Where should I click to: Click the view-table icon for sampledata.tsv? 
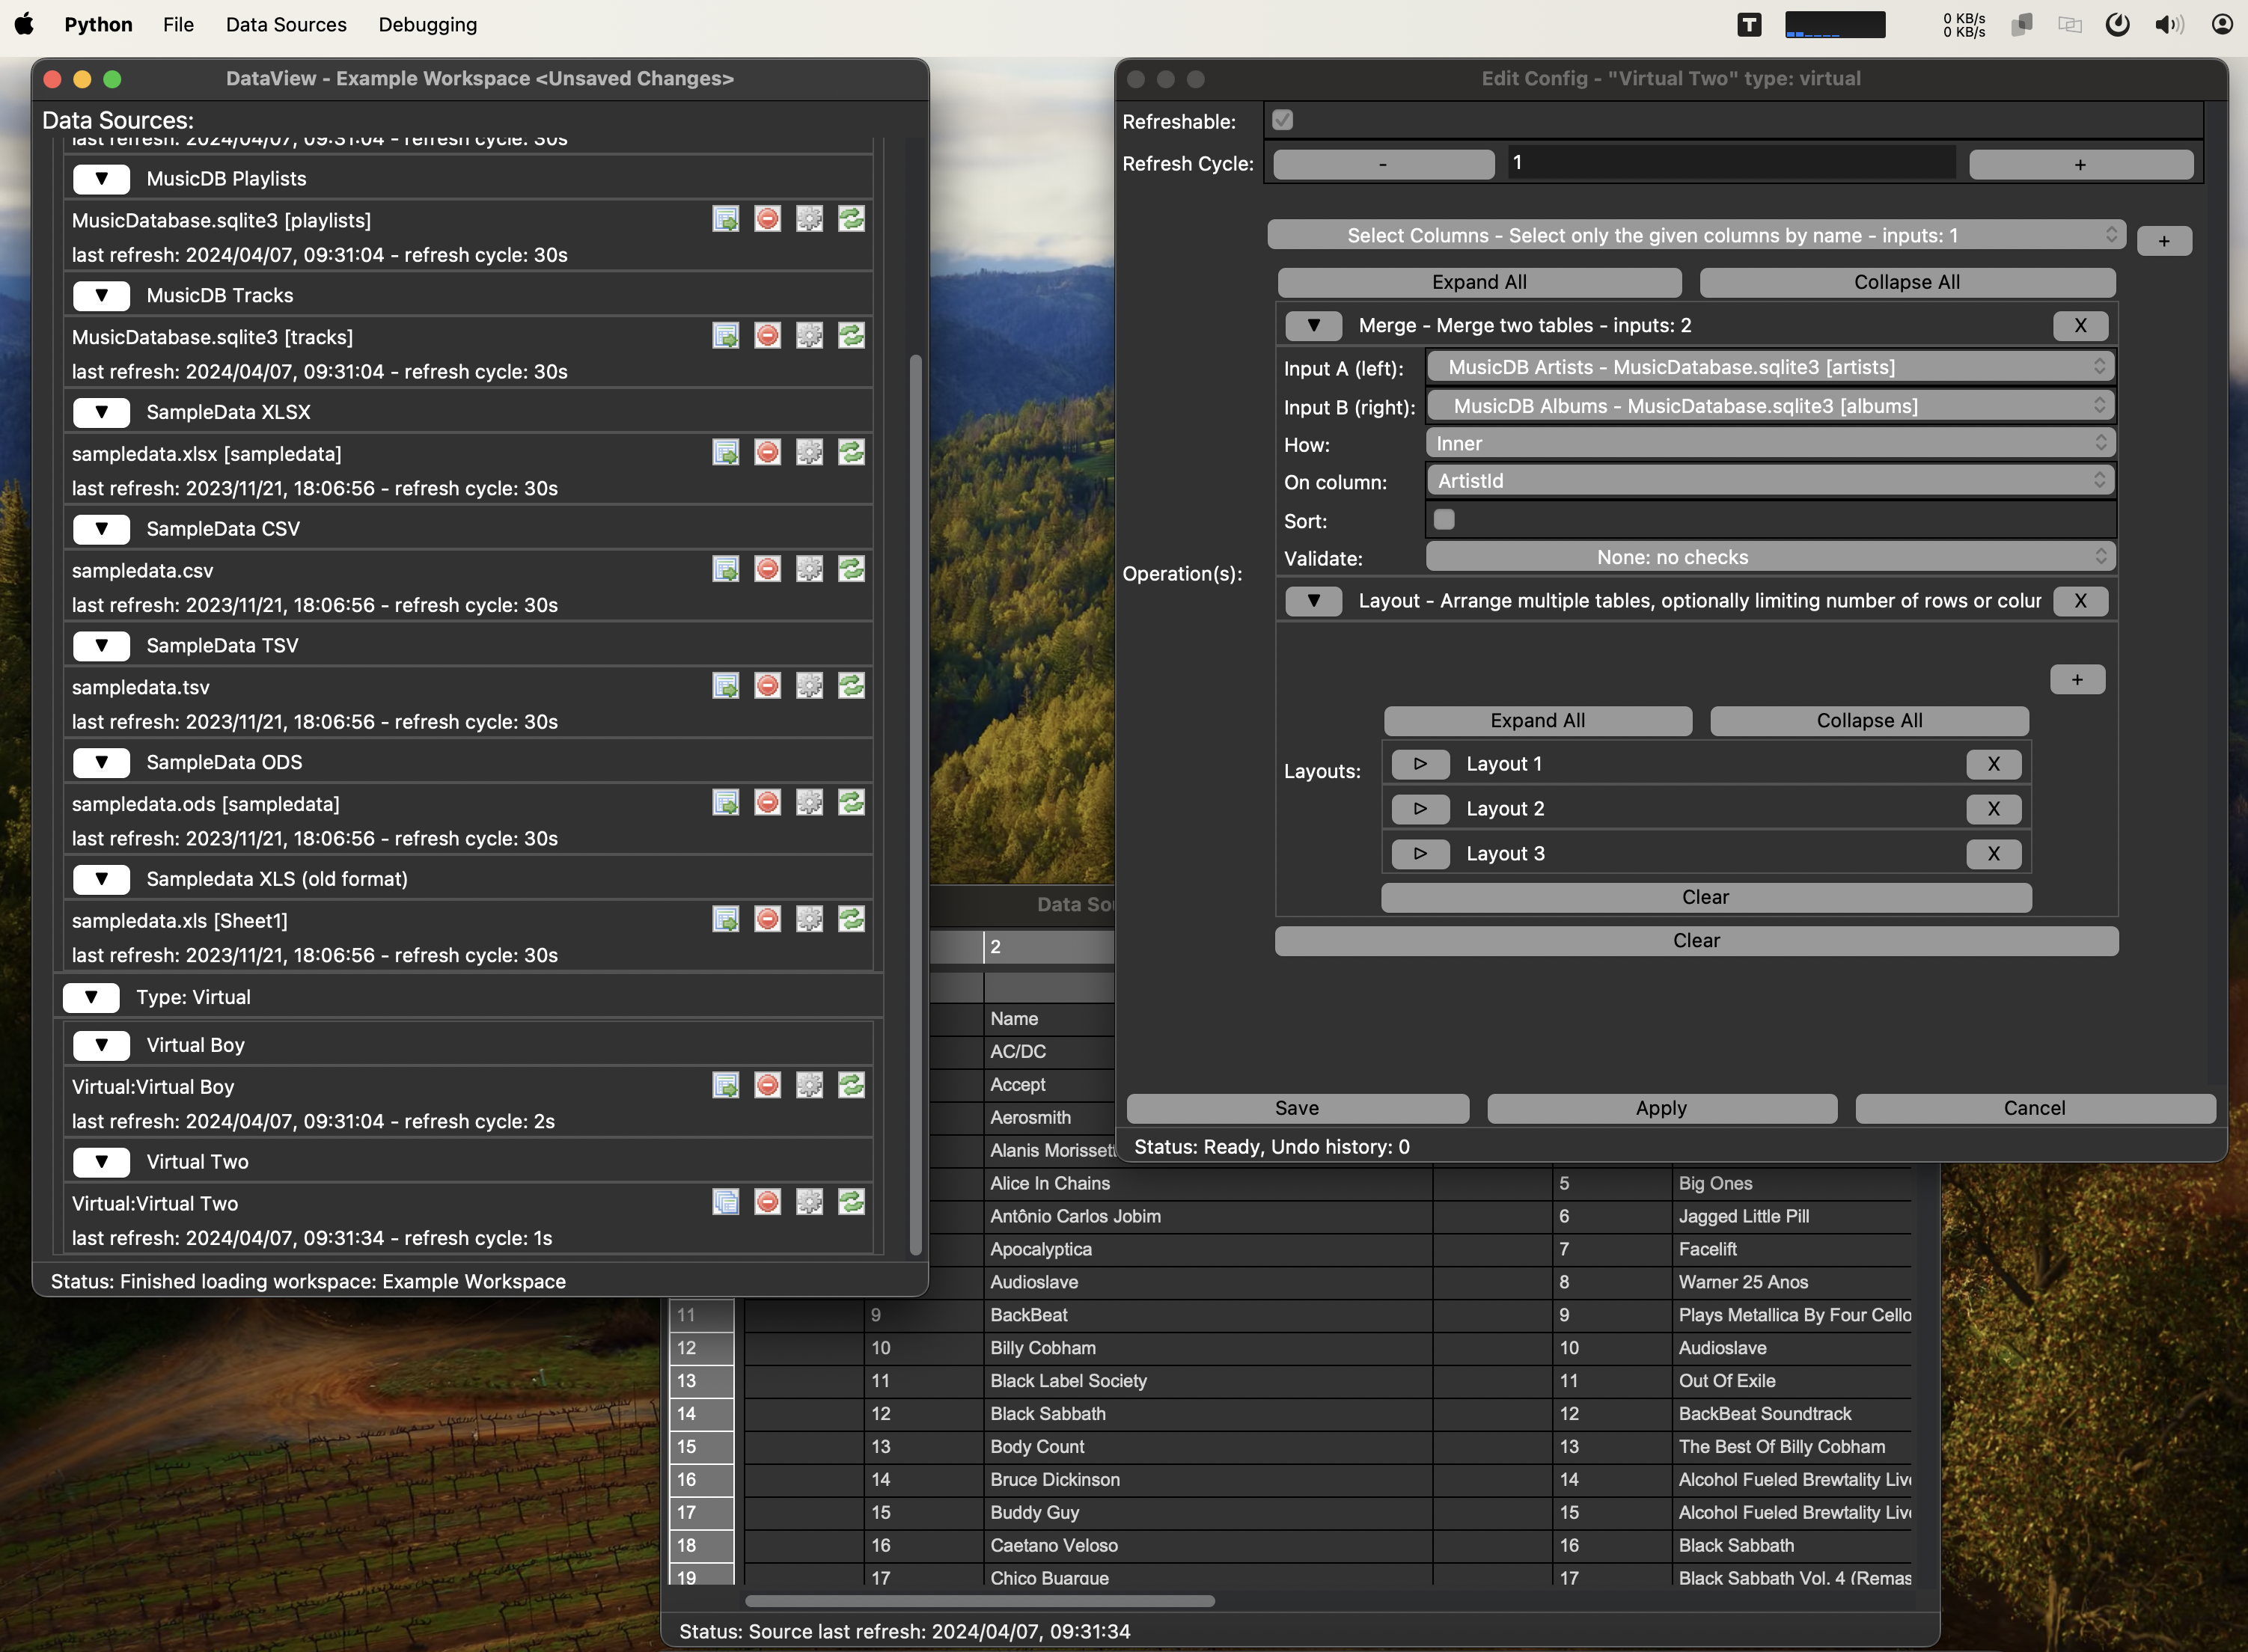pyautogui.click(x=725, y=686)
